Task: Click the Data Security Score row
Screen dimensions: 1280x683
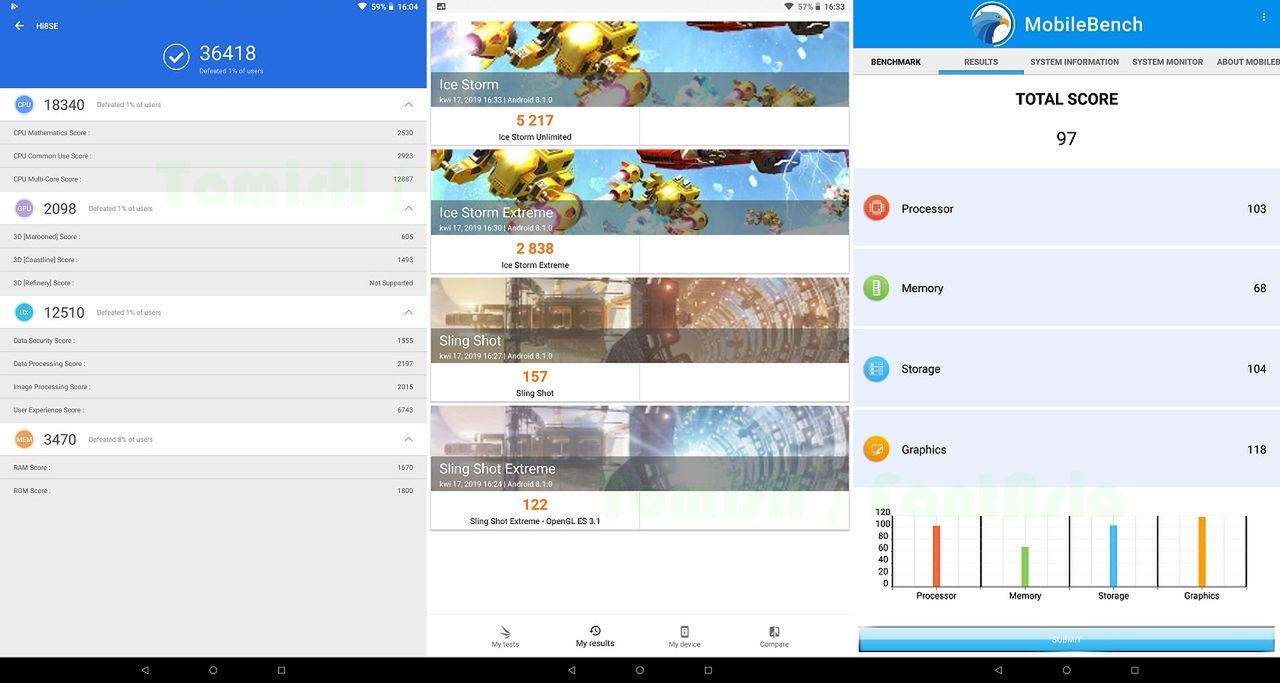Action: [x=213, y=341]
